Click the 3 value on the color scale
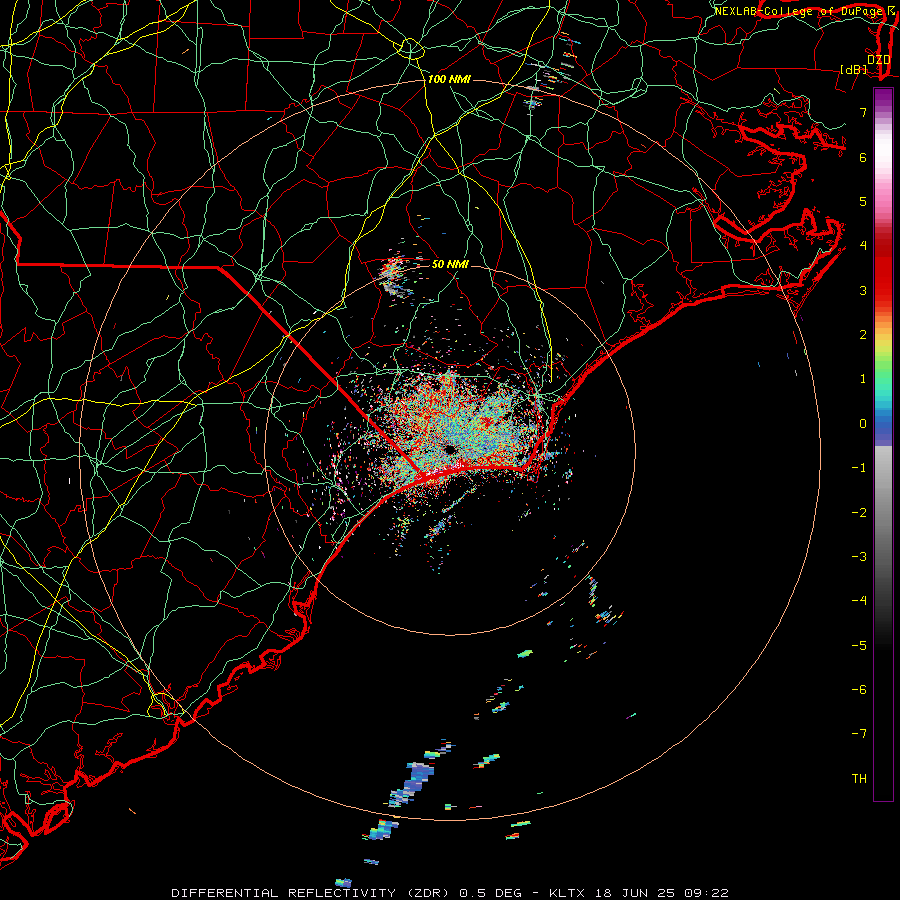900x900 pixels. tap(863, 290)
